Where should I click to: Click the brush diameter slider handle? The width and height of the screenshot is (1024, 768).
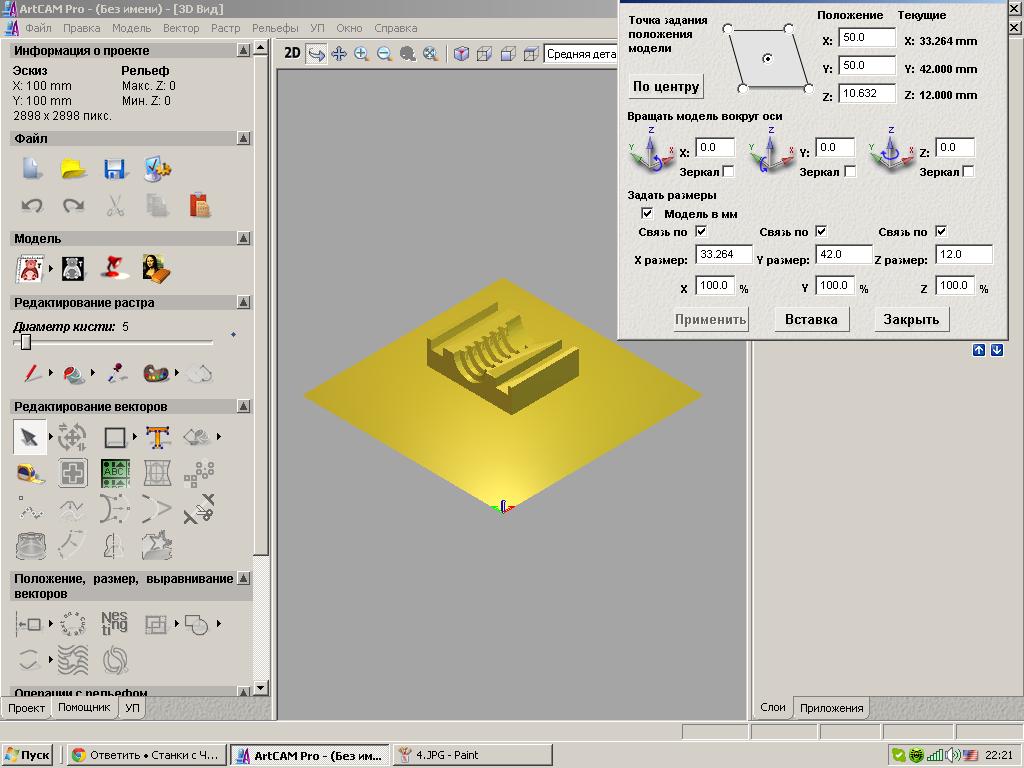click(x=25, y=342)
